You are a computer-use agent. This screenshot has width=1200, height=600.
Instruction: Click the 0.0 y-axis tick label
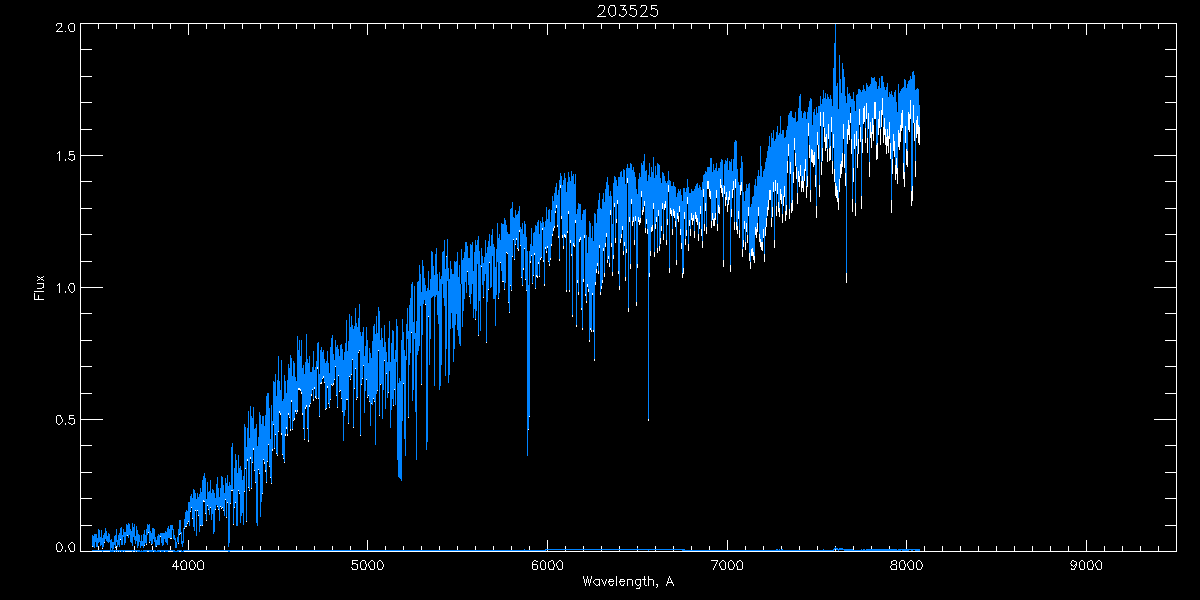click(x=66, y=547)
